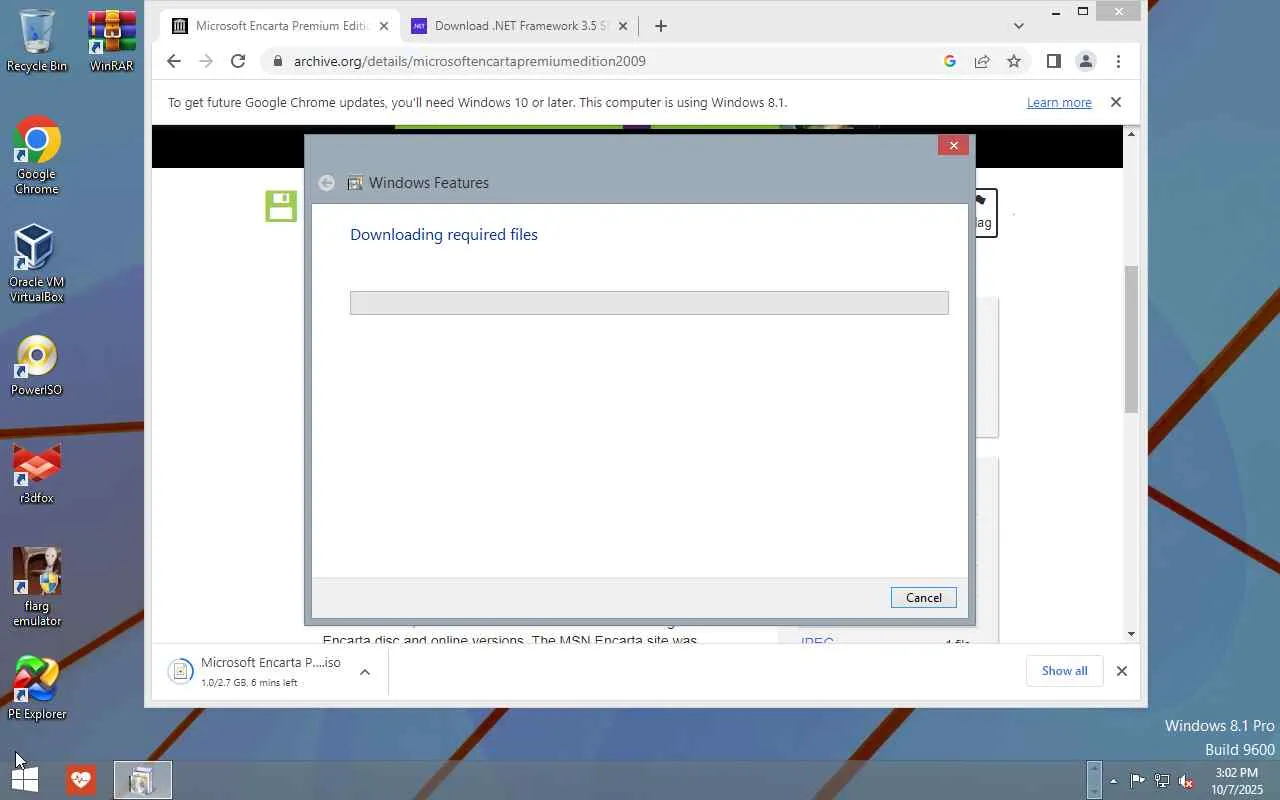Launch PE Explorer from the desktop
Image resolution: width=1280 pixels, height=800 pixels.
[37, 688]
